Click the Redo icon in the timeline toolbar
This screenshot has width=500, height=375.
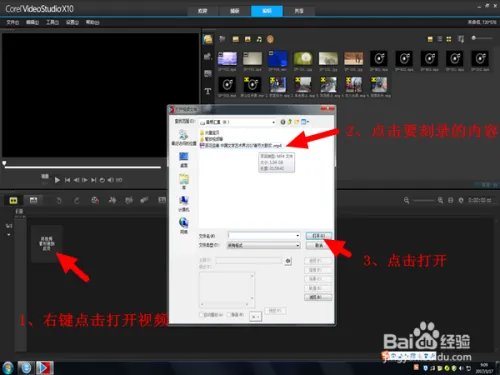(77, 200)
